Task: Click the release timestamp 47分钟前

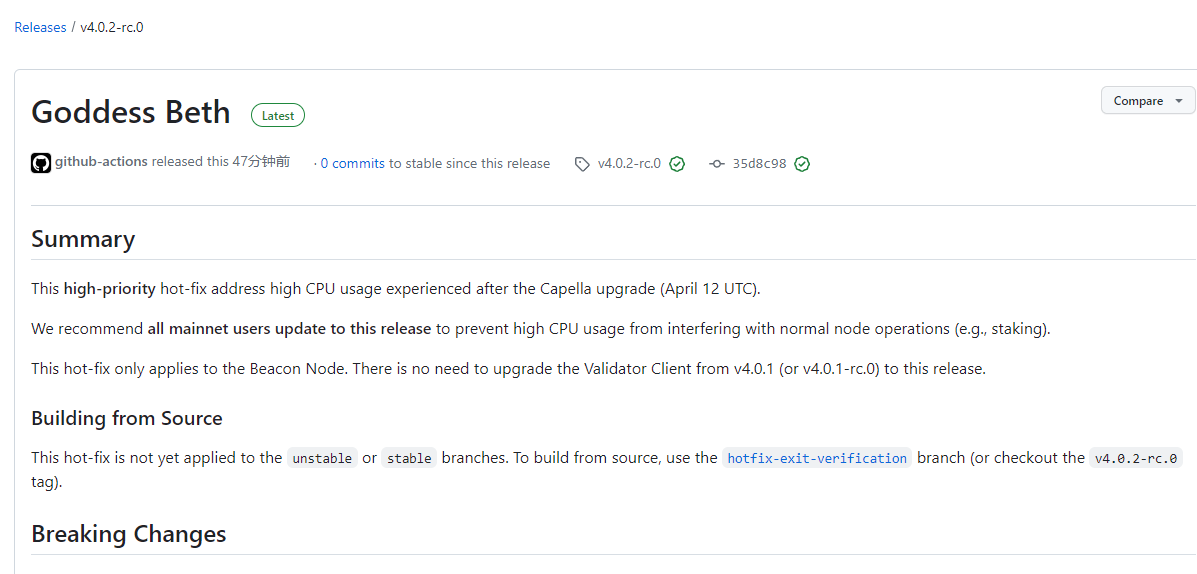Action: pos(261,162)
